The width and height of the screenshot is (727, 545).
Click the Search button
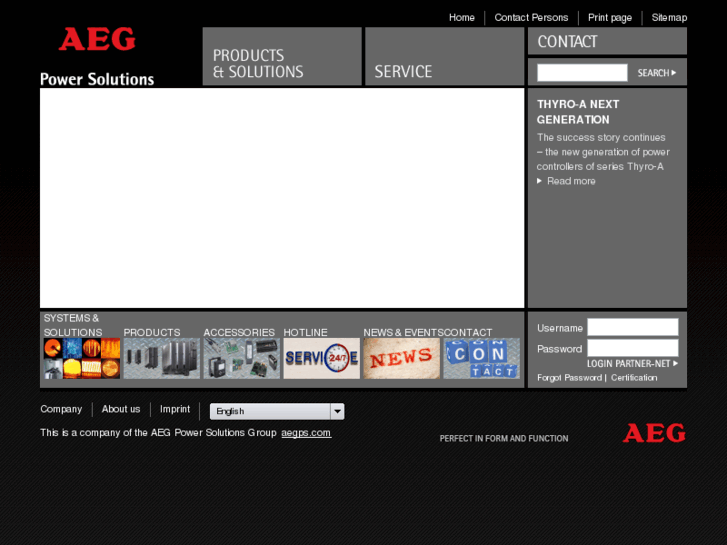(657, 73)
